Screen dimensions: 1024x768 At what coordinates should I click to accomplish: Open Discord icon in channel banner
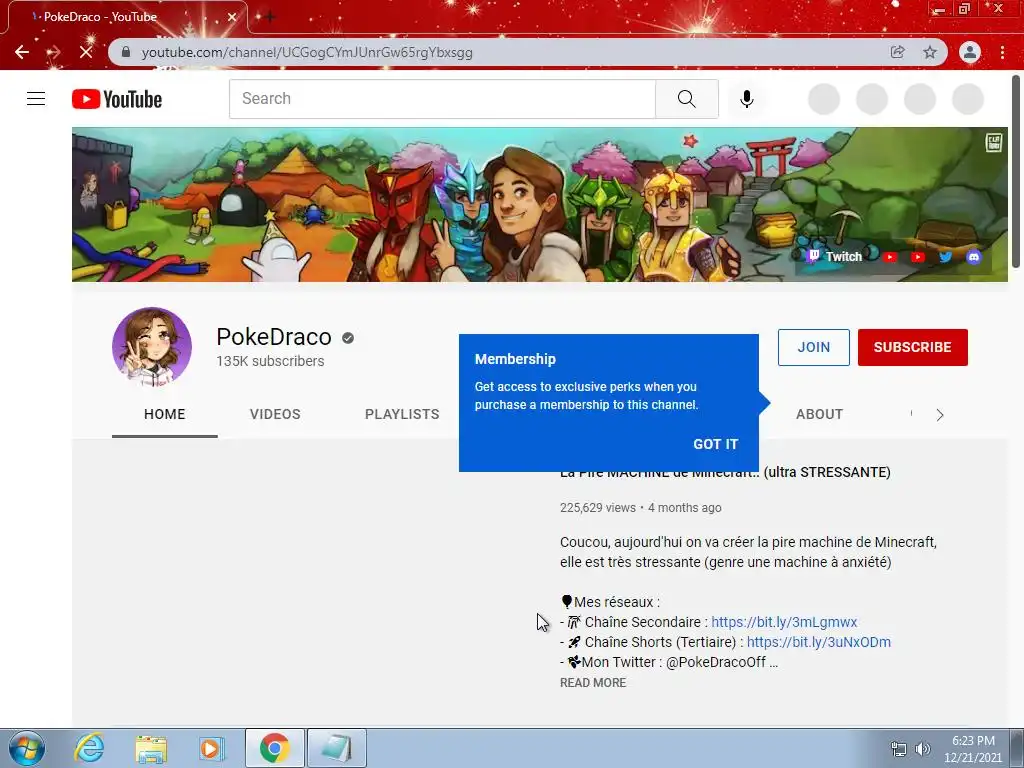click(974, 257)
